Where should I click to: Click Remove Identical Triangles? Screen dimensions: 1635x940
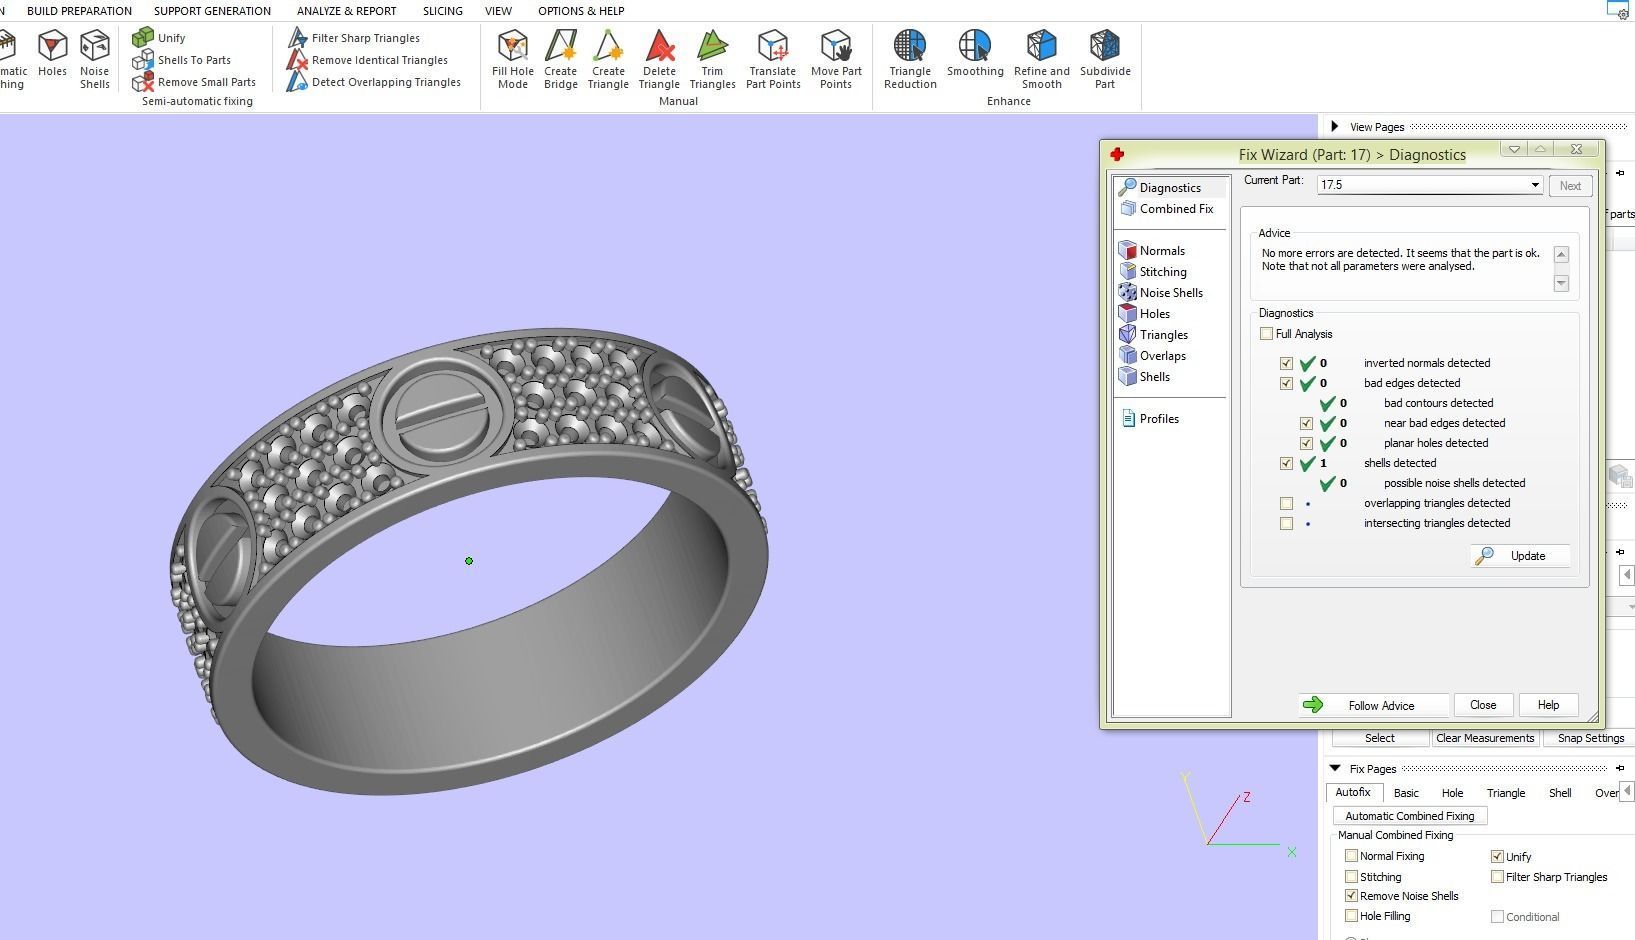coord(367,60)
